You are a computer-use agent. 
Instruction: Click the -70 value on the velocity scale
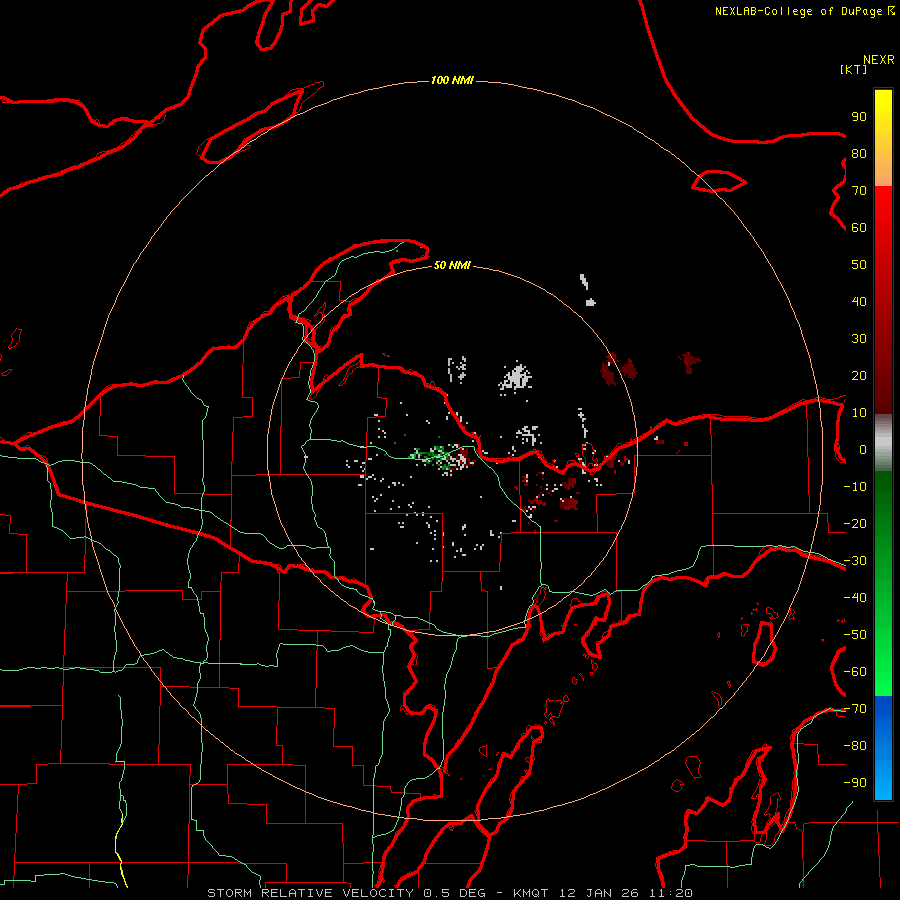tap(855, 709)
